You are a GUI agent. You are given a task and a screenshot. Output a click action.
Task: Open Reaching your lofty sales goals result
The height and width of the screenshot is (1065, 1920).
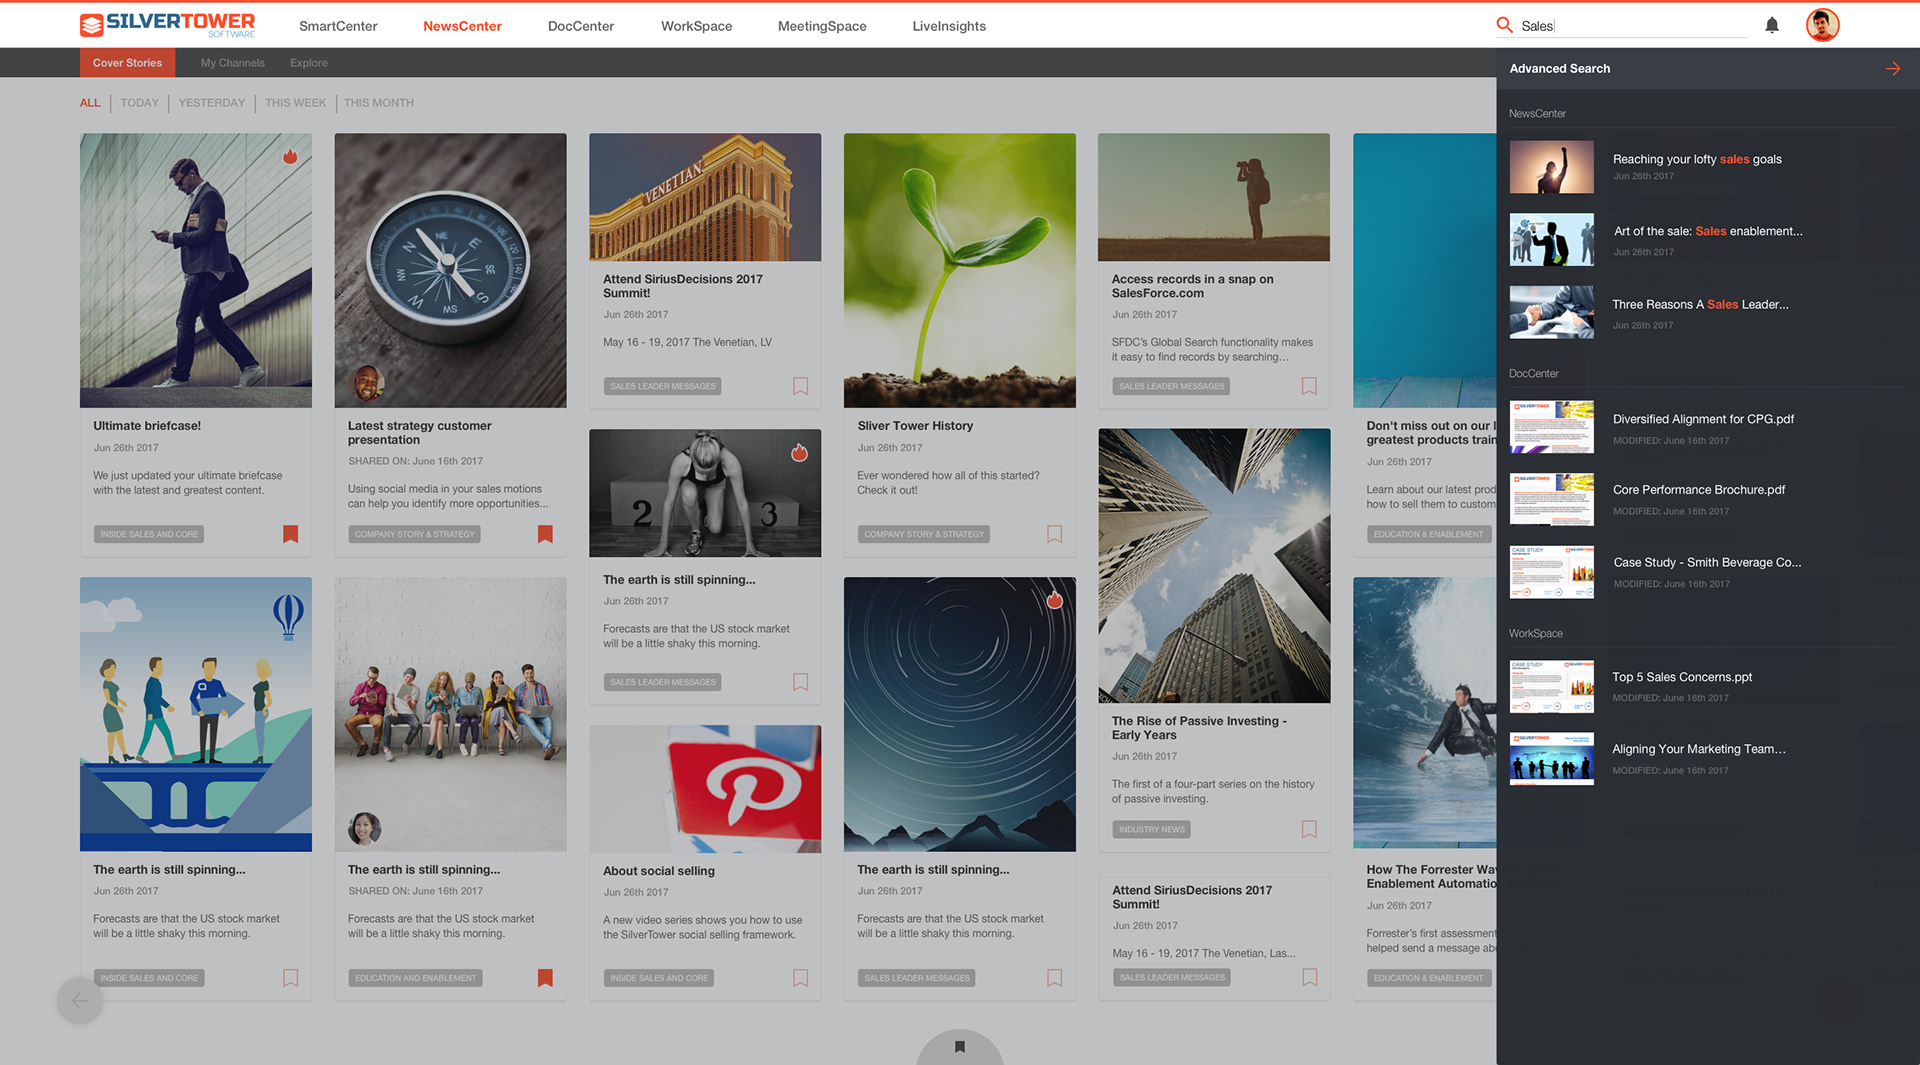click(1696, 159)
